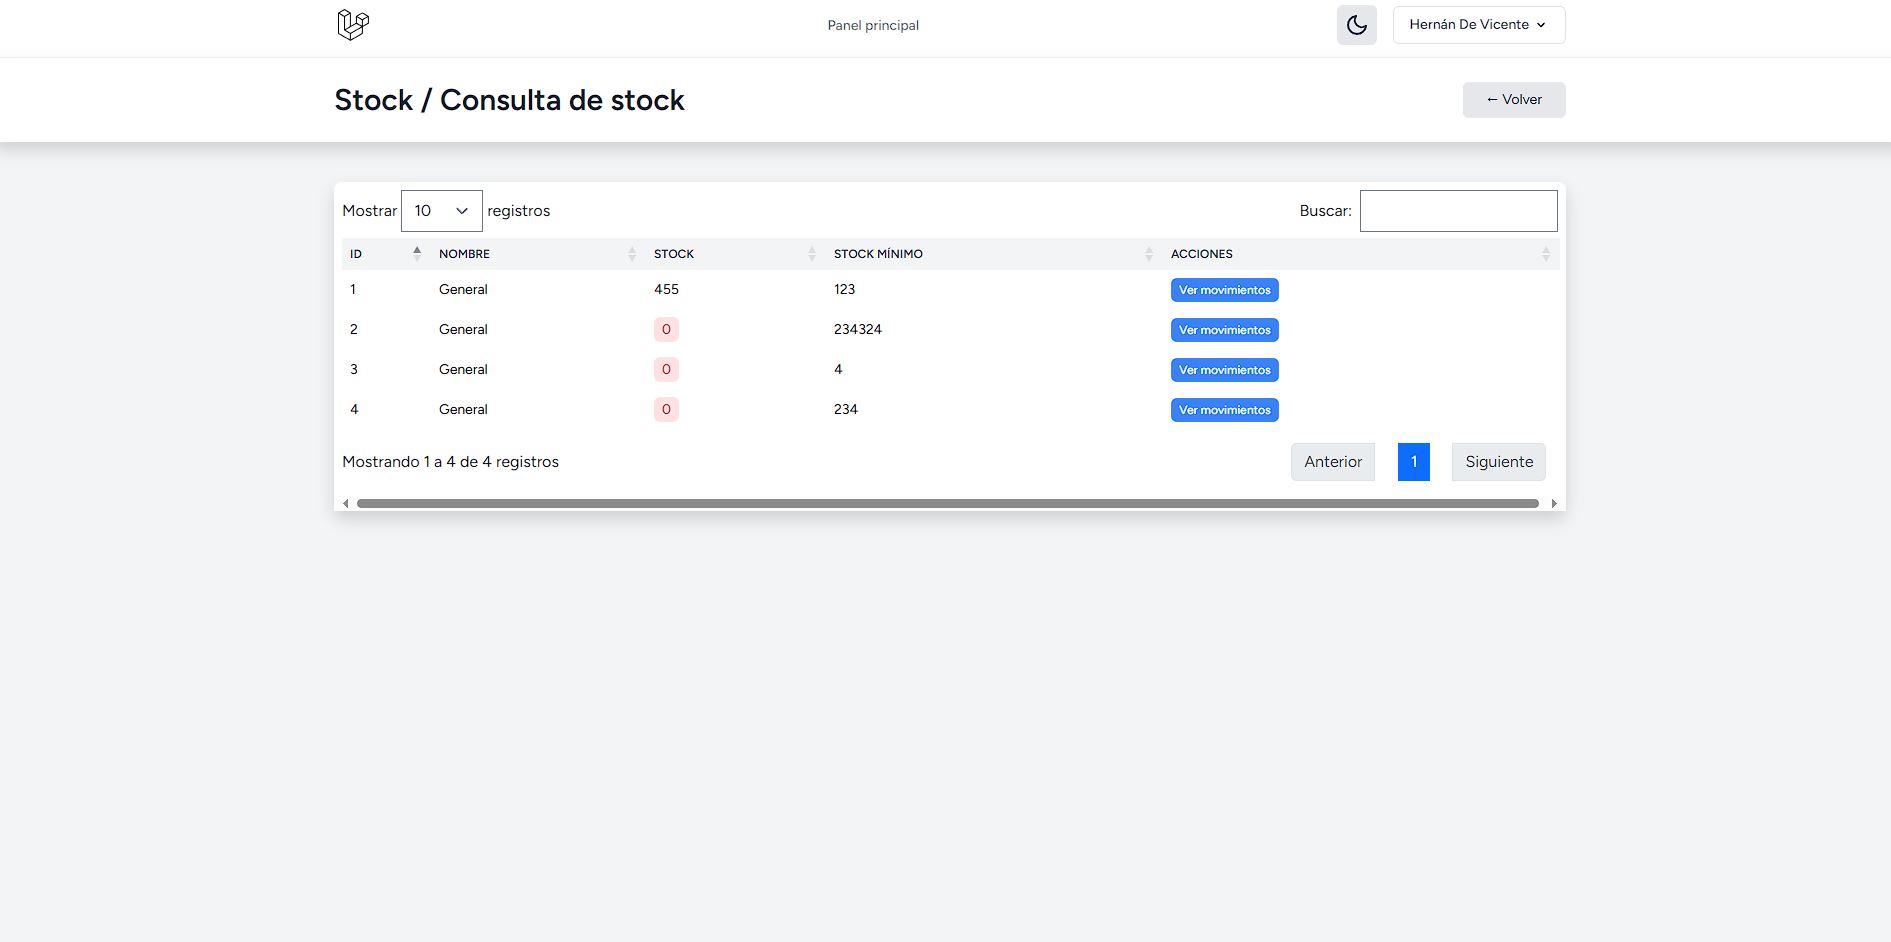Sort table by Nombre column
1891x942 pixels.
pos(536,254)
